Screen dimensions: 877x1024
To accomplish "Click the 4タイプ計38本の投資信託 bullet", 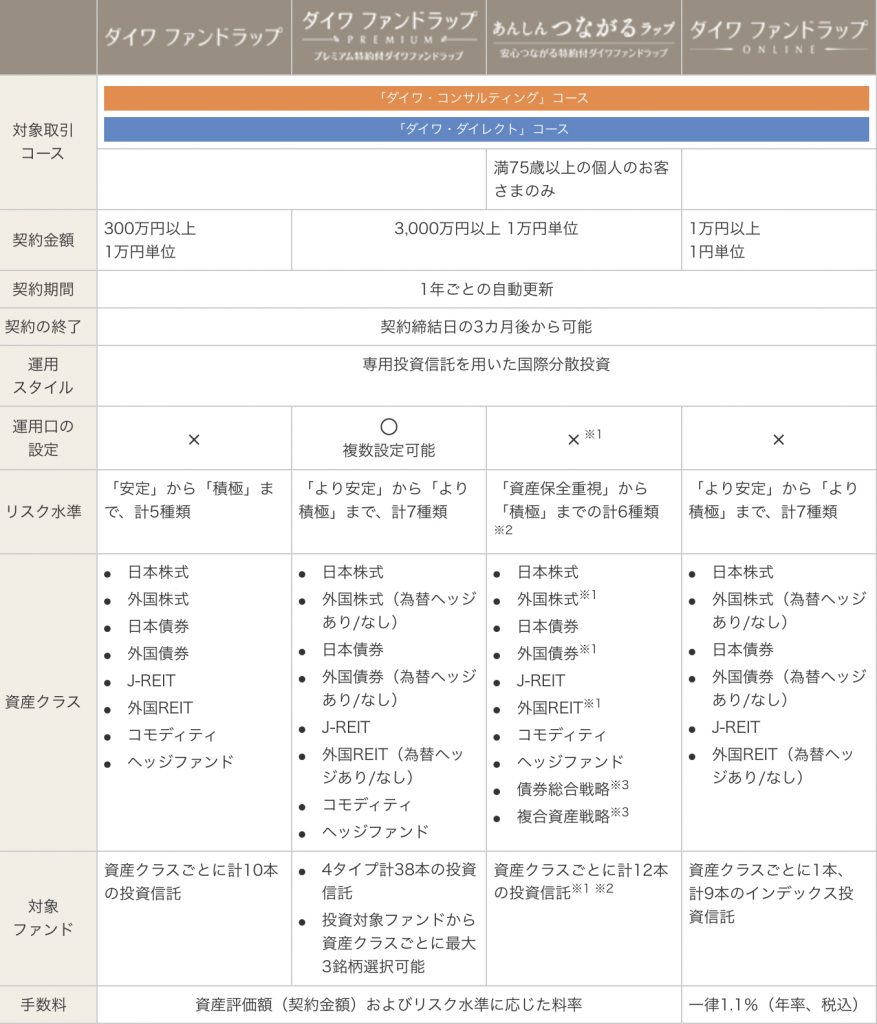I will tap(397, 881).
